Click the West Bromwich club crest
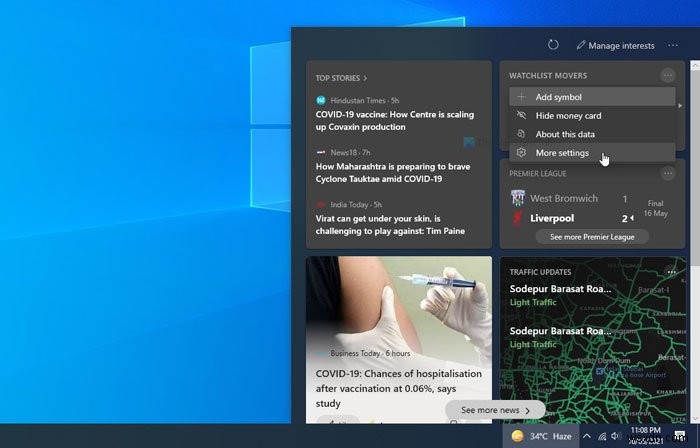 (518, 198)
